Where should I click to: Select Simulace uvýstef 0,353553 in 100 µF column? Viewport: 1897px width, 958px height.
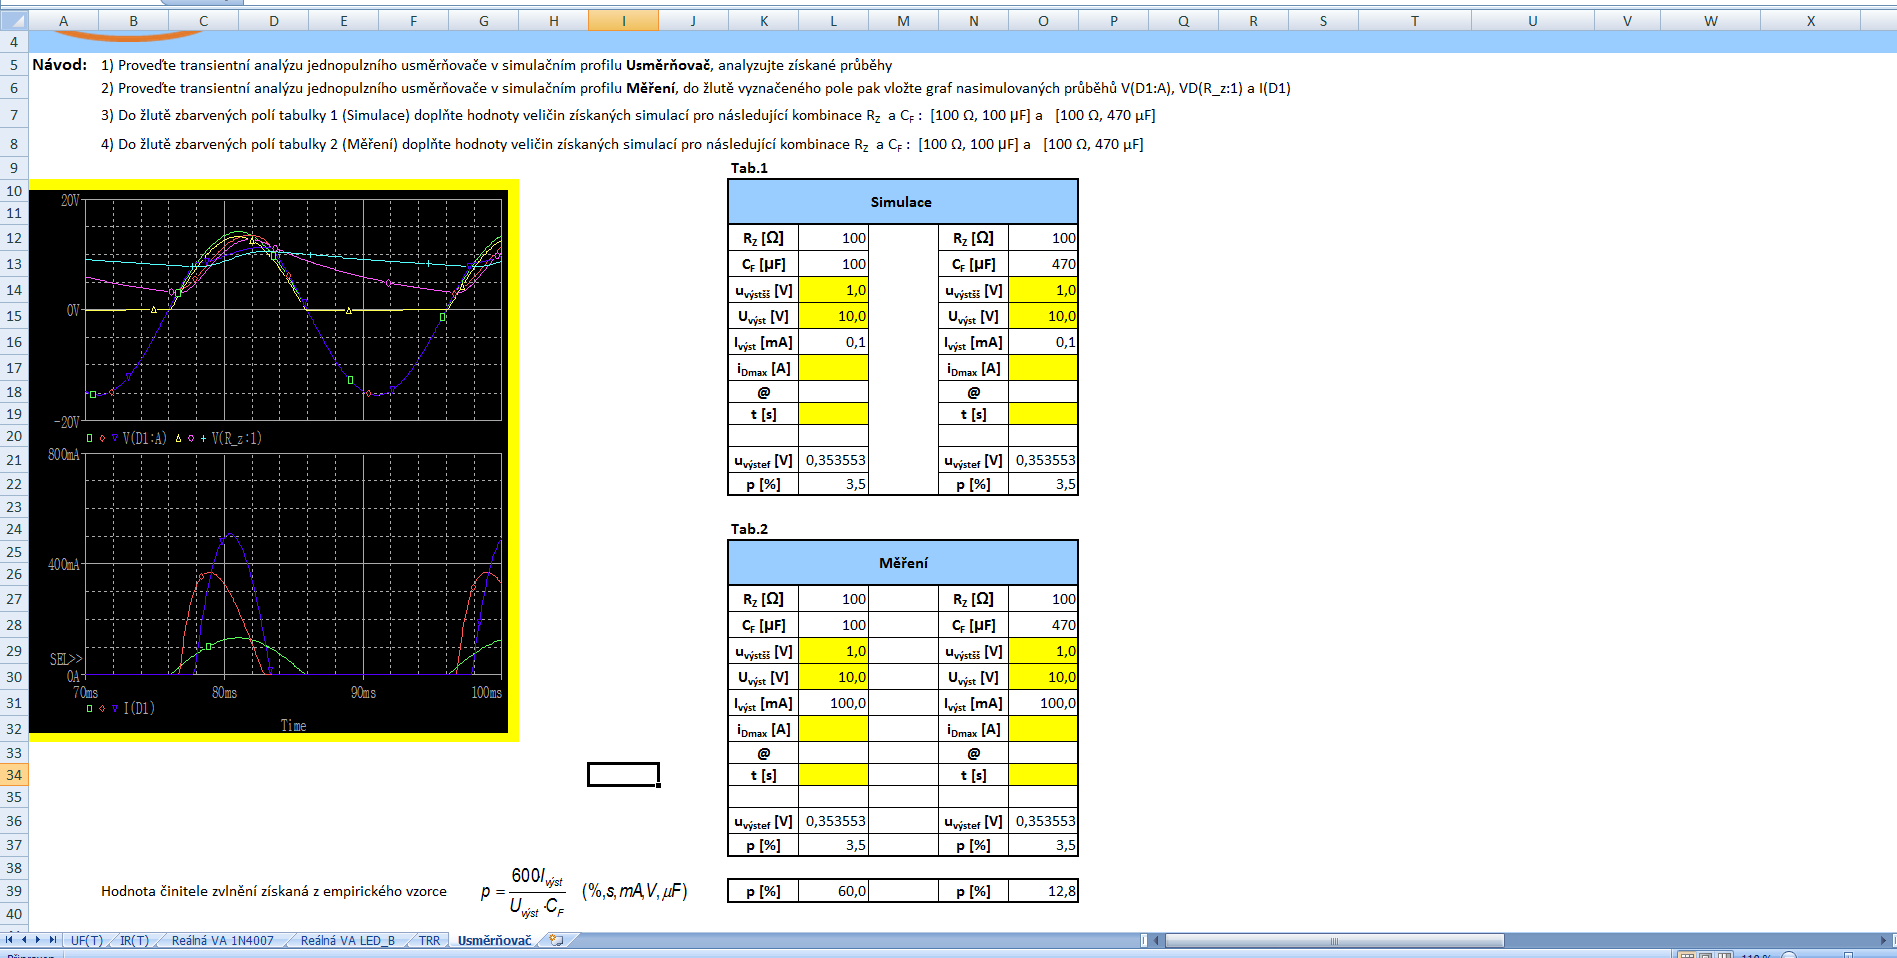[833, 460]
